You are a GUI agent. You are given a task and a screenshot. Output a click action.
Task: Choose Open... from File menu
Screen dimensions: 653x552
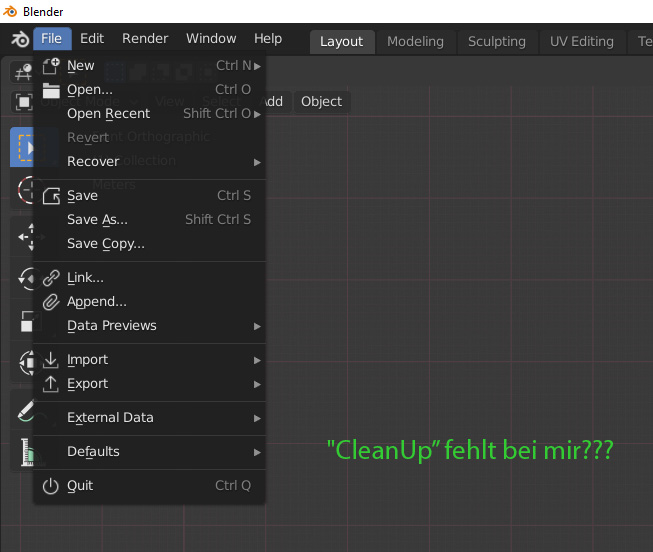click(x=150, y=90)
